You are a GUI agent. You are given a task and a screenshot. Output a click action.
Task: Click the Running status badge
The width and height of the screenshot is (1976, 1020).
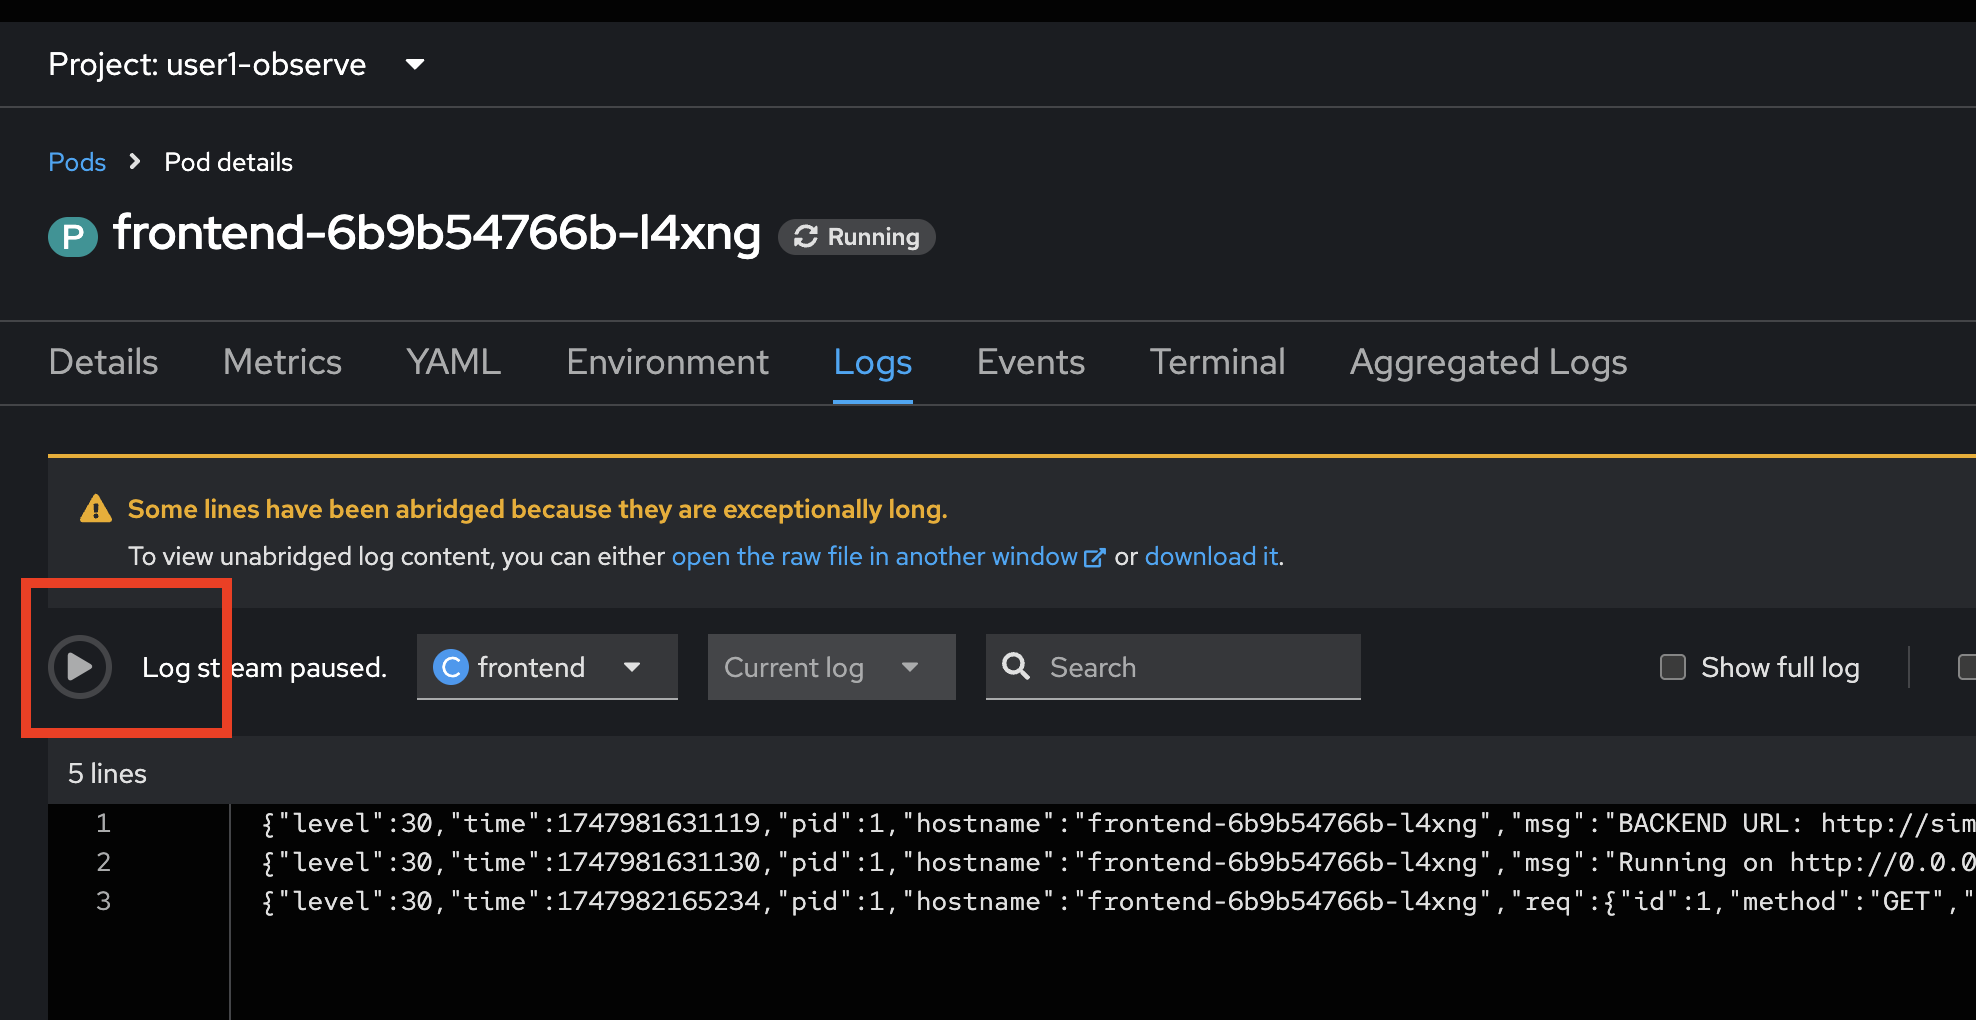click(x=857, y=237)
